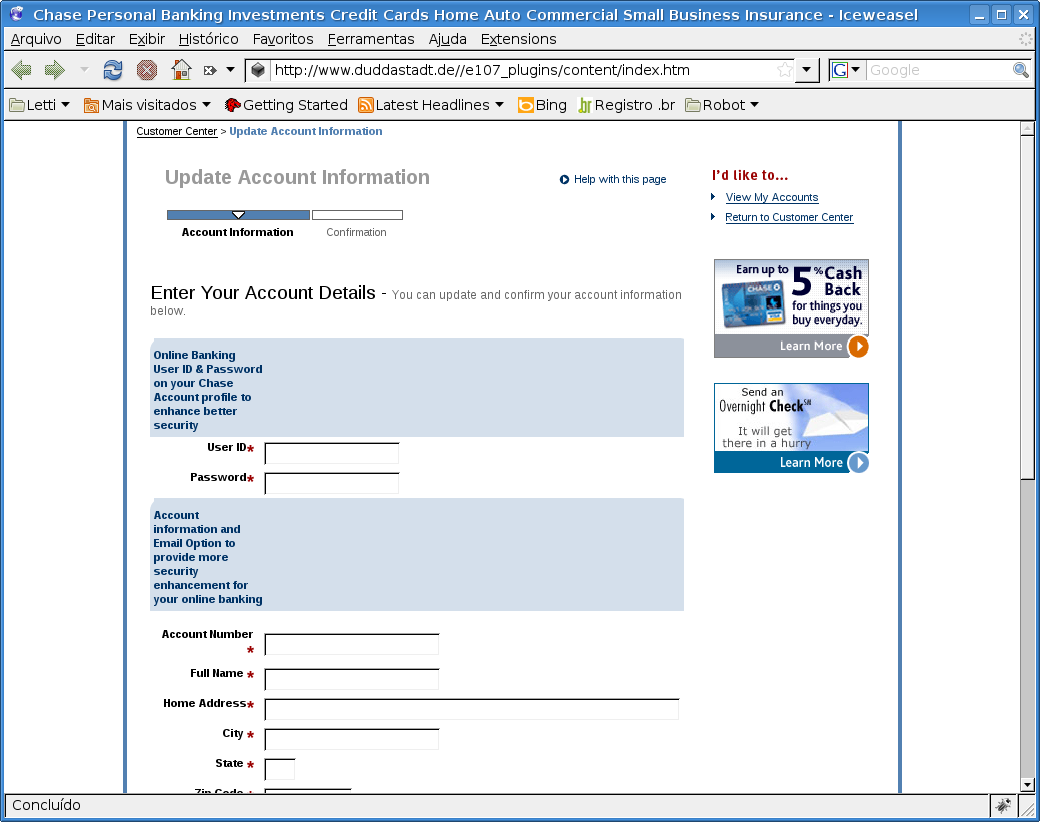This screenshot has height=822, width=1040.
Task: Focus the User ID field
Action: pos(332,453)
